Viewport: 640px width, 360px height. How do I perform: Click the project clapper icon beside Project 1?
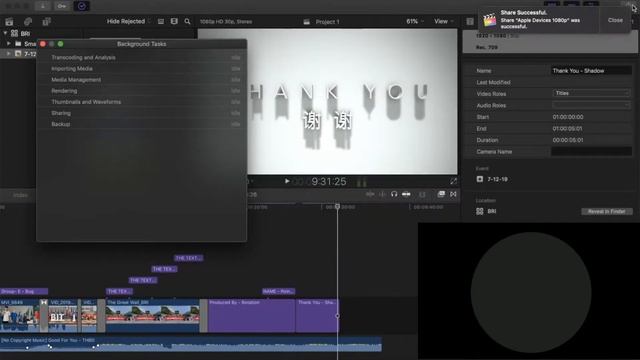coord(307,22)
